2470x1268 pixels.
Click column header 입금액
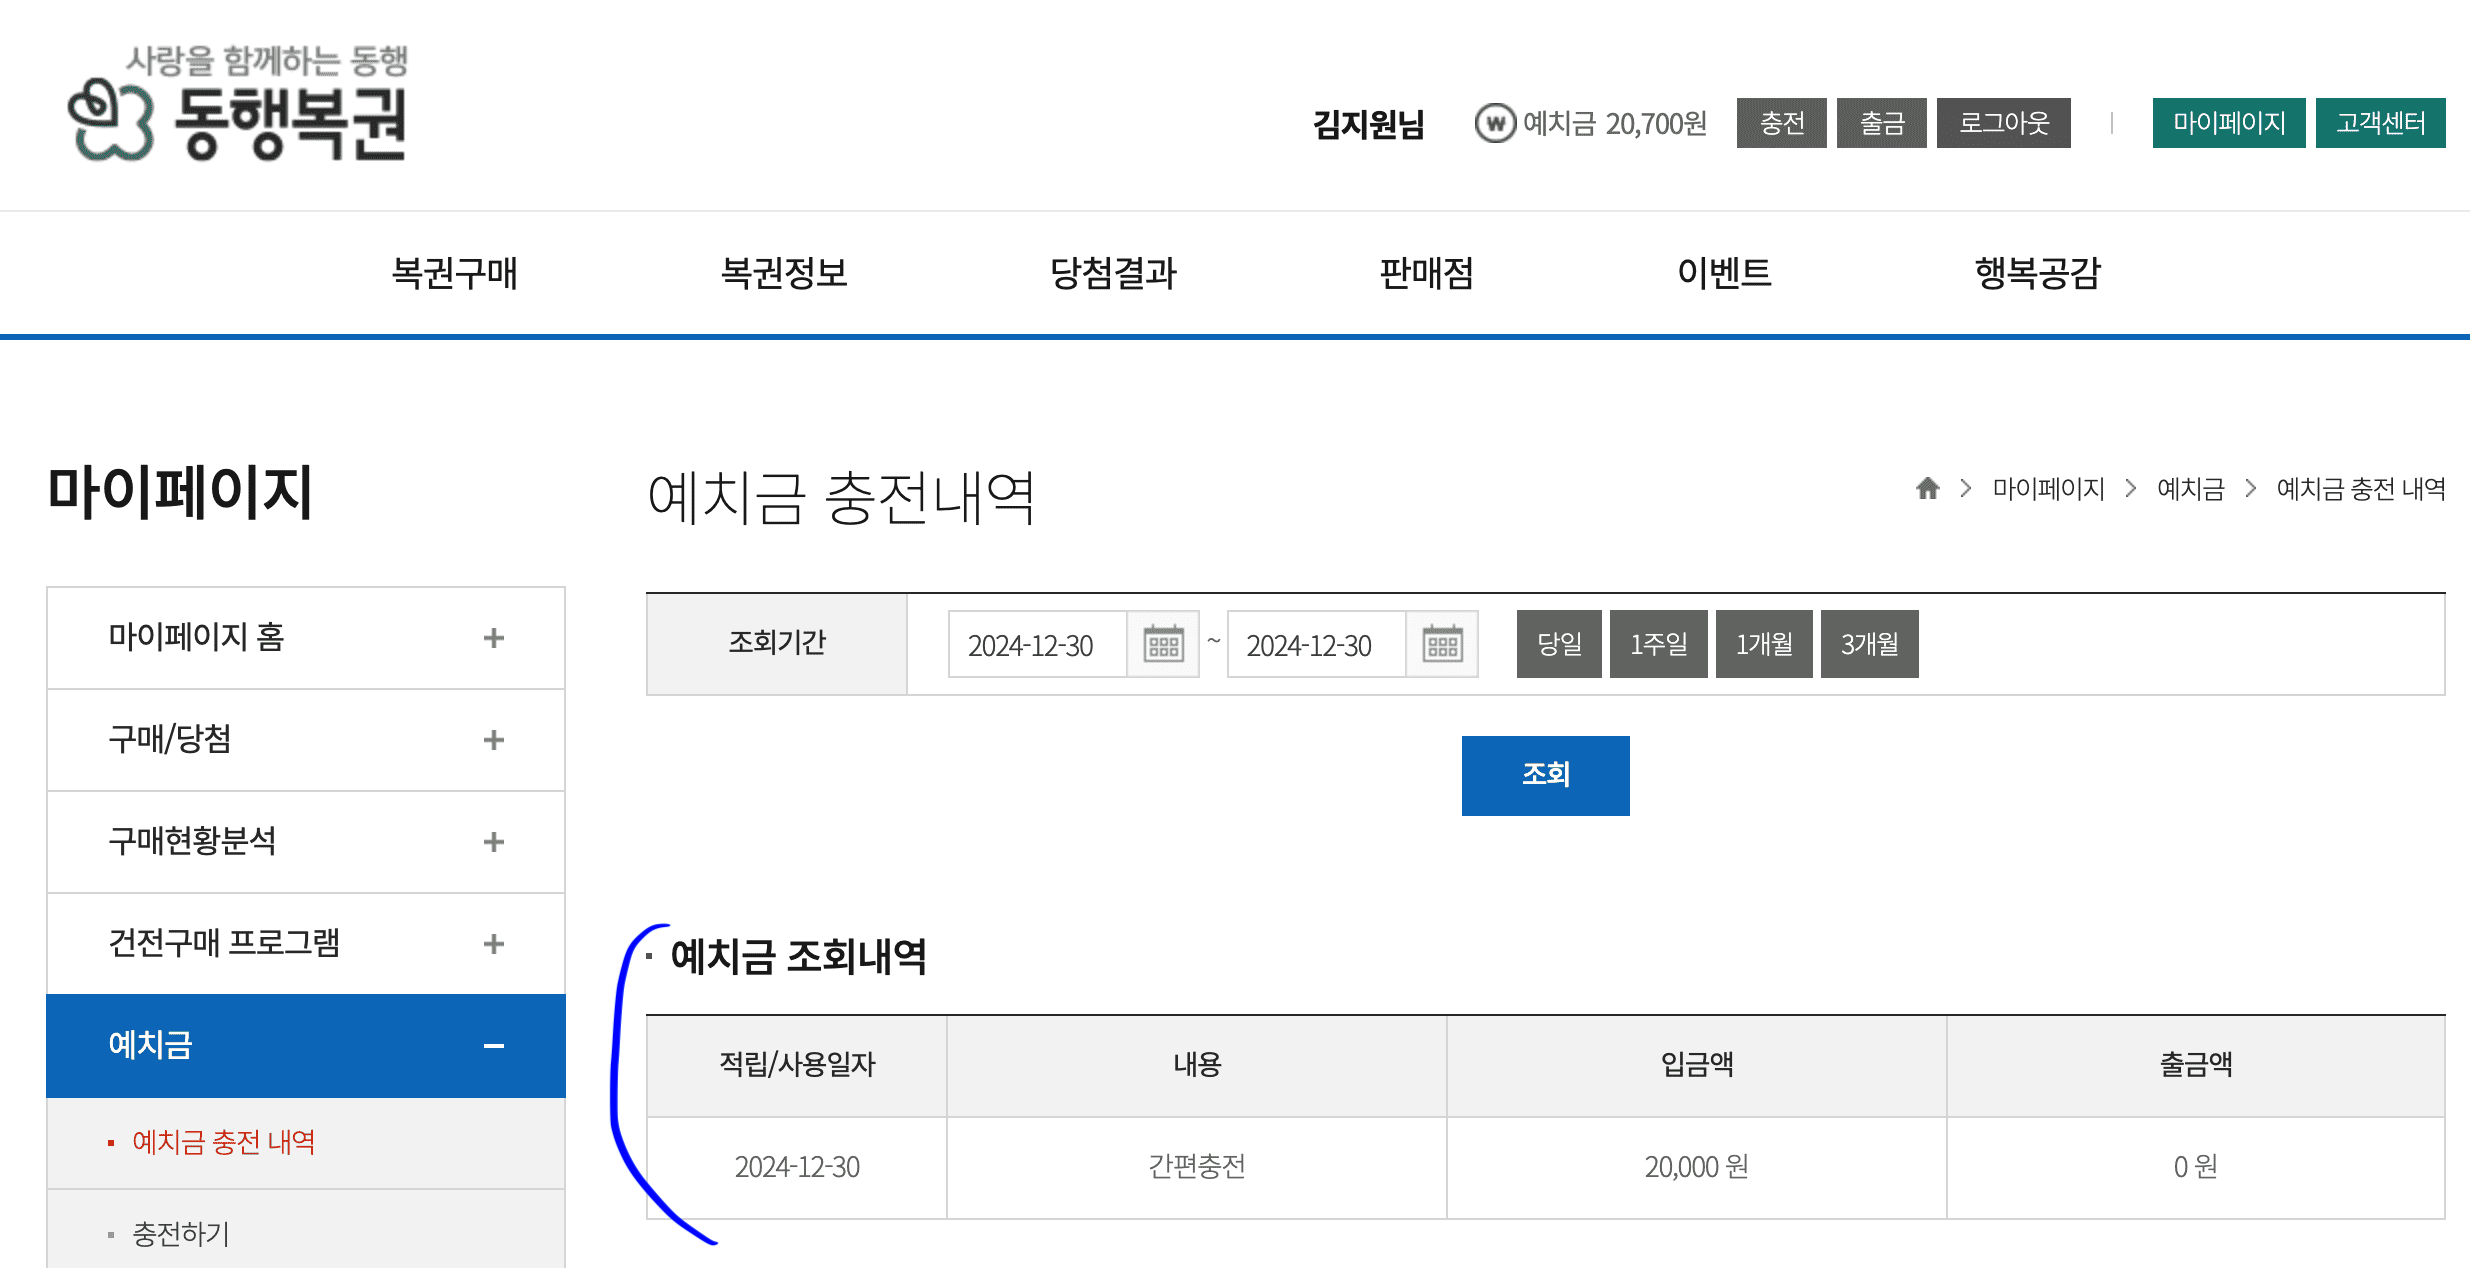pos(1697,1065)
